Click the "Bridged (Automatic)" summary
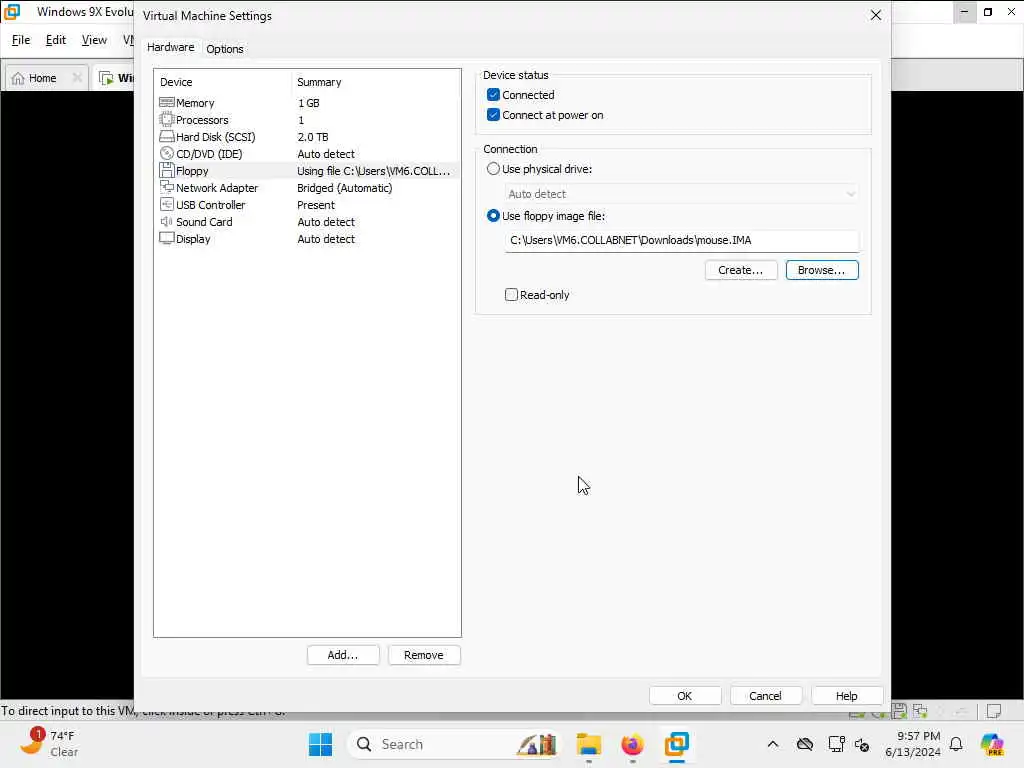The height and width of the screenshot is (768, 1024). tap(345, 188)
